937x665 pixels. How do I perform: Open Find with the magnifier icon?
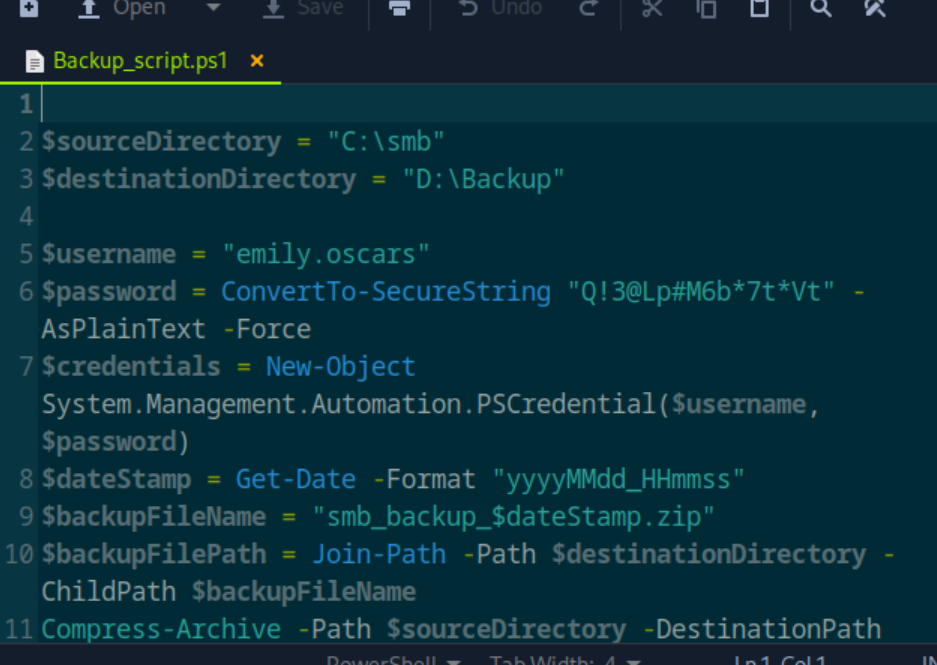click(x=821, y=8)
